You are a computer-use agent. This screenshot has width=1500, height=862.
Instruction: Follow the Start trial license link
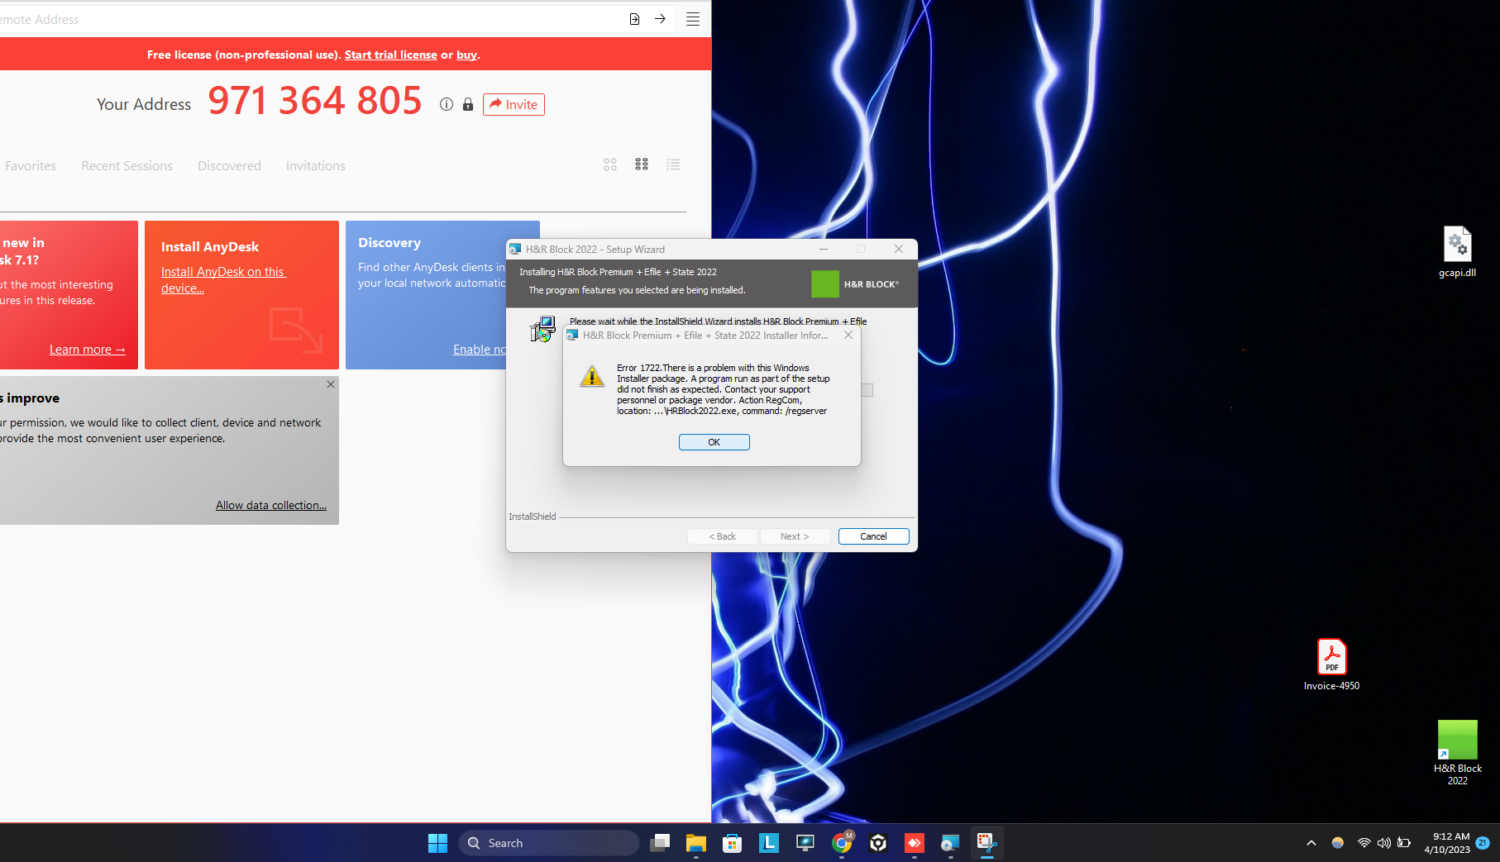390,55
